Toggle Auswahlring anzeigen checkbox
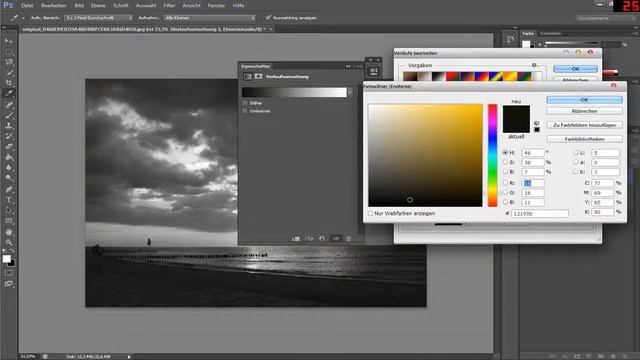Viewport: 640px width, 360px height. coord(268,18)
